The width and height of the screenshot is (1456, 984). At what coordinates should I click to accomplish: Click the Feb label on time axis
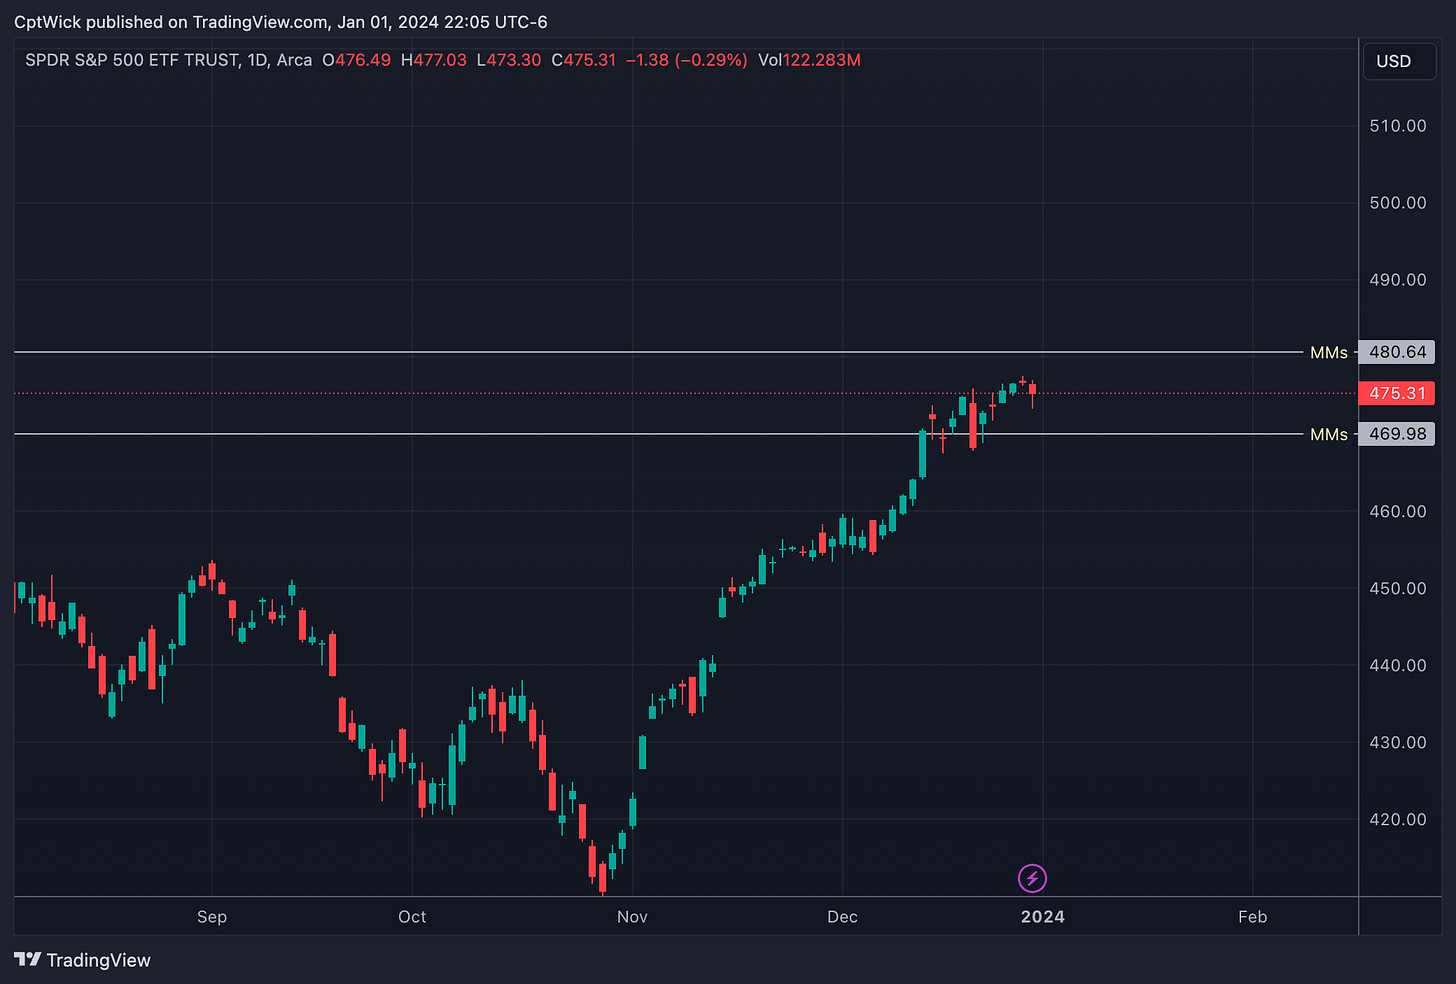[1253, 917]
